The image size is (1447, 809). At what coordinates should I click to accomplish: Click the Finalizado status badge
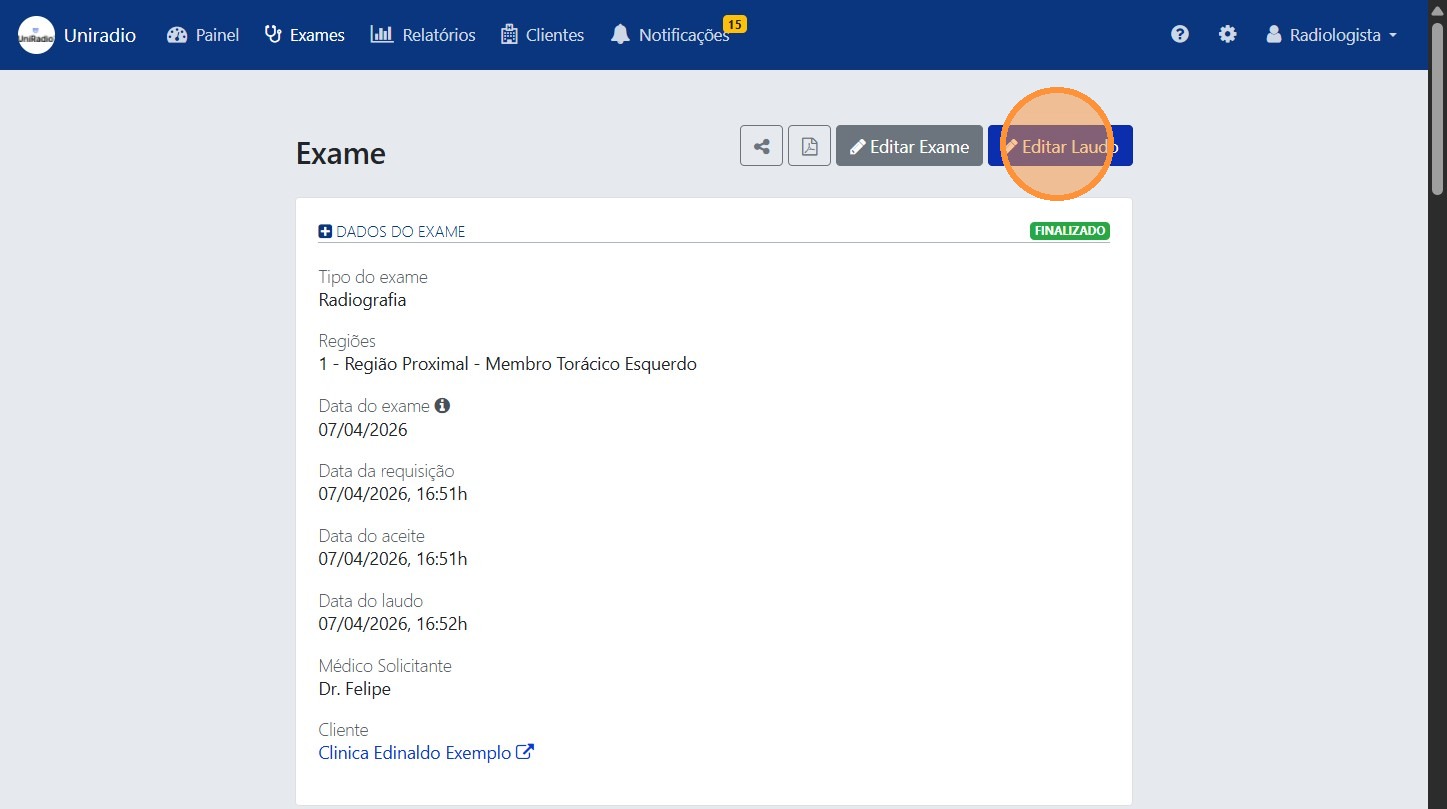(x=1069, y=231)
